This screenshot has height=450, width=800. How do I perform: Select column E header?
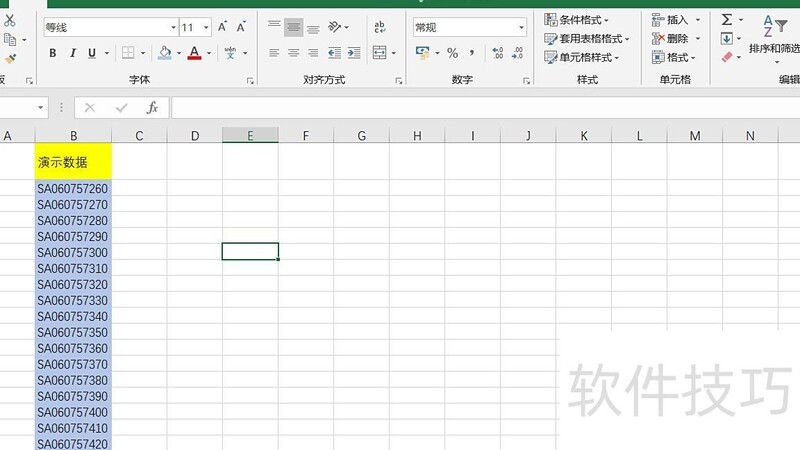[x=250, y=136]
